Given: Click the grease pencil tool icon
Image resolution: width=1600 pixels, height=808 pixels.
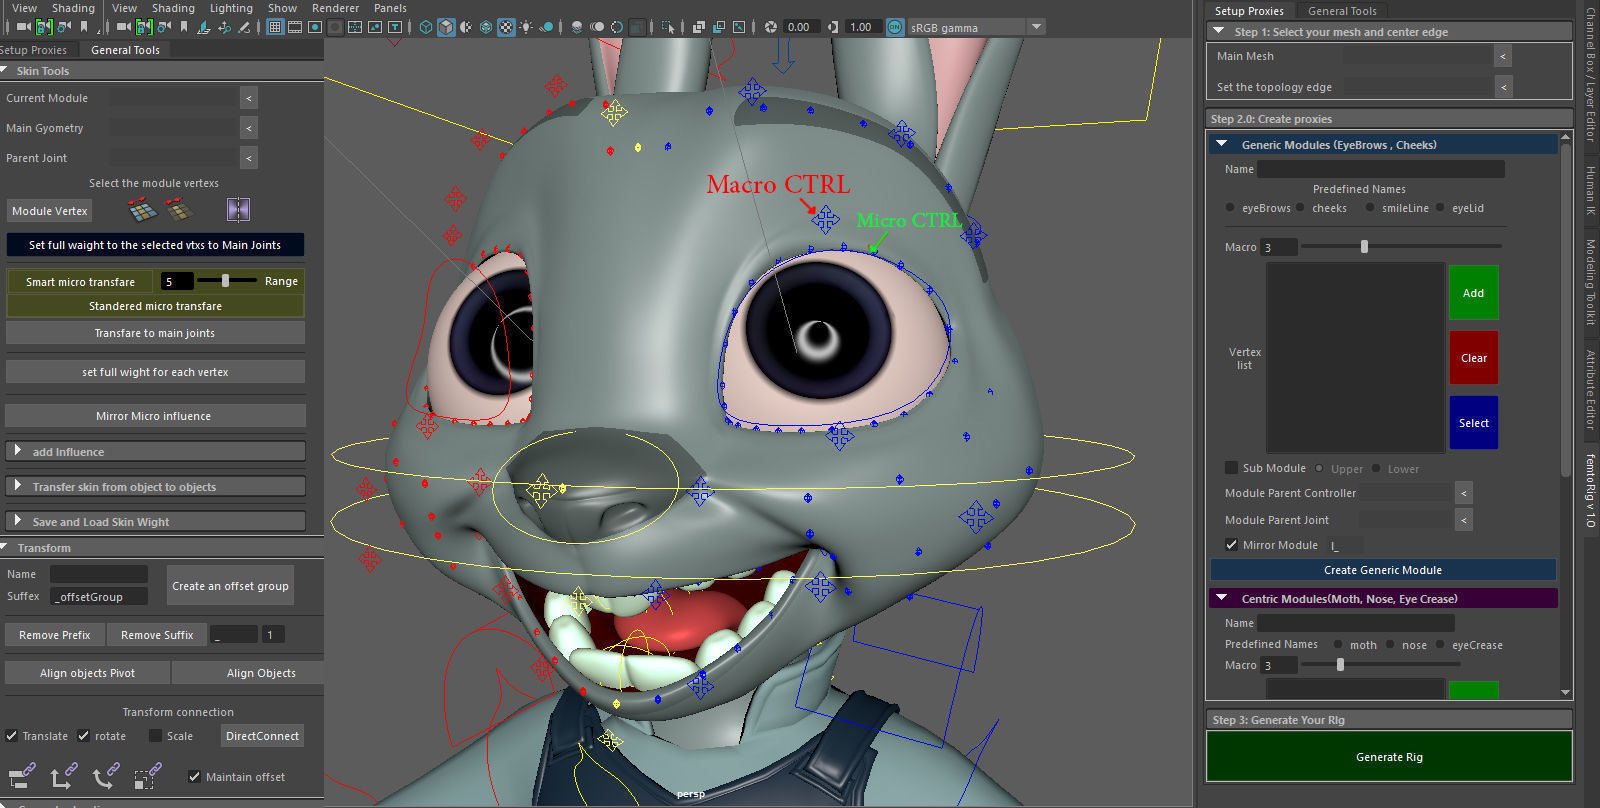Looking at the screenshot, I should [x=243, y=27].
